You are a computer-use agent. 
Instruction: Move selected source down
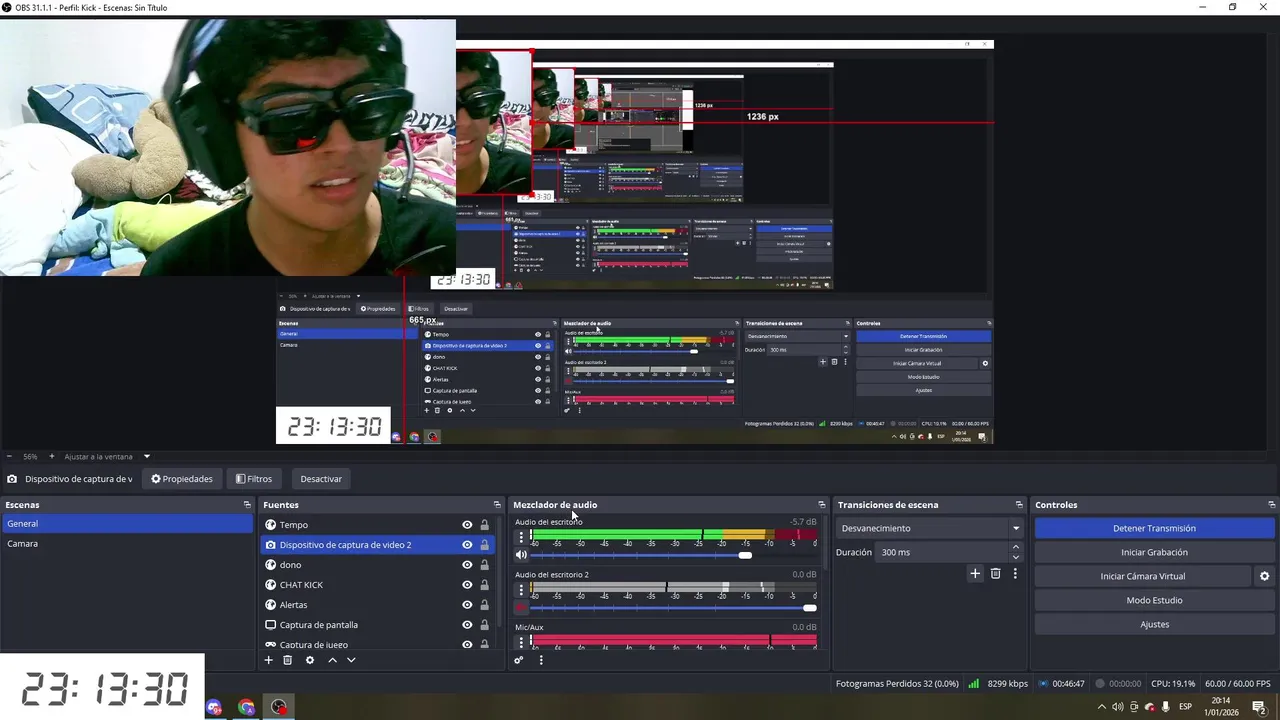pos(351,660)
